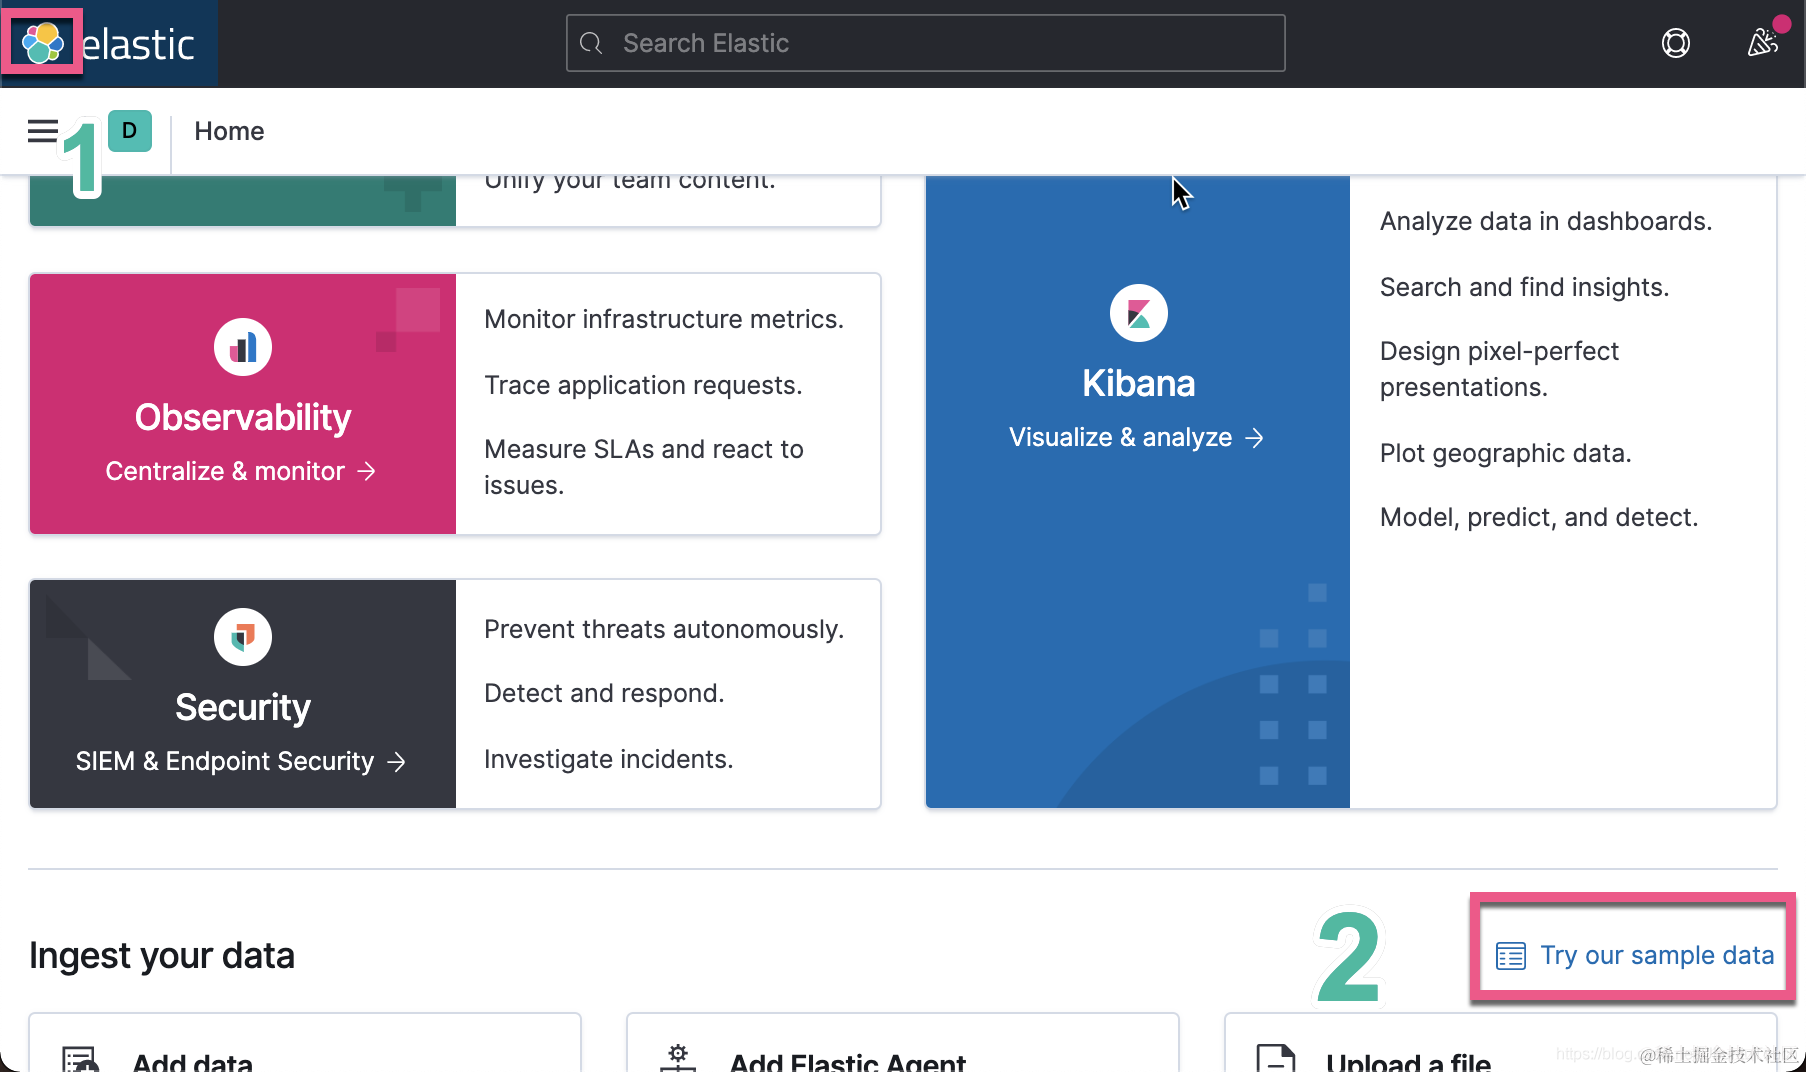1806x1072 pixels.
Task: Open the D space avatar selector
Action: point(130,131)
